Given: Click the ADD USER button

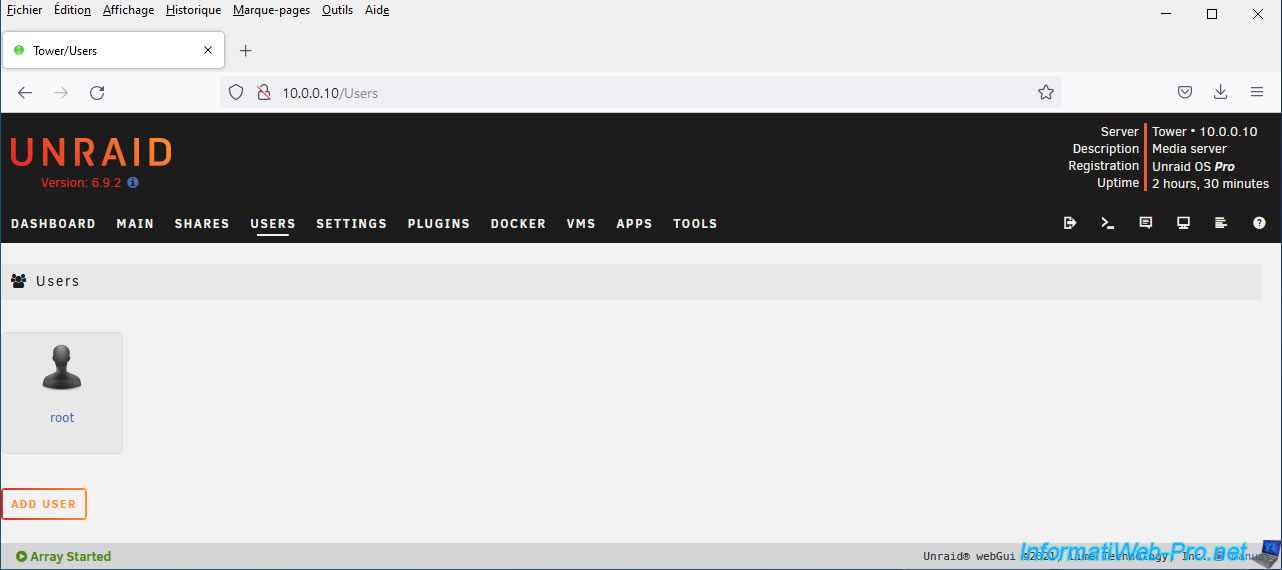Looking at the screenshot, I should [44, 504].
